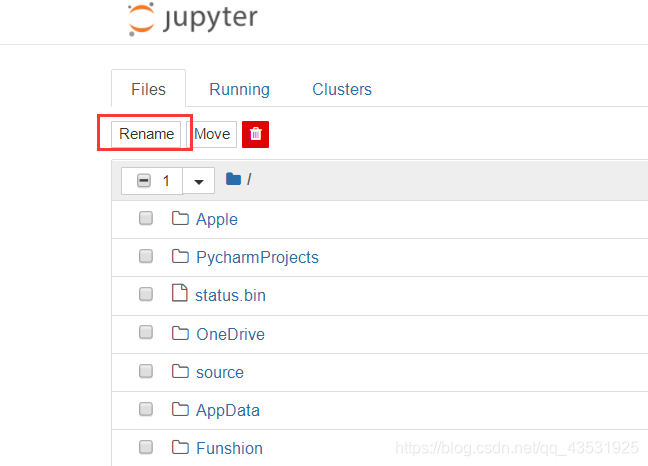This screenshot has height=466, width=648.
Task: Click the Move button
Action: pyautogui.click(x=212, y=134)
